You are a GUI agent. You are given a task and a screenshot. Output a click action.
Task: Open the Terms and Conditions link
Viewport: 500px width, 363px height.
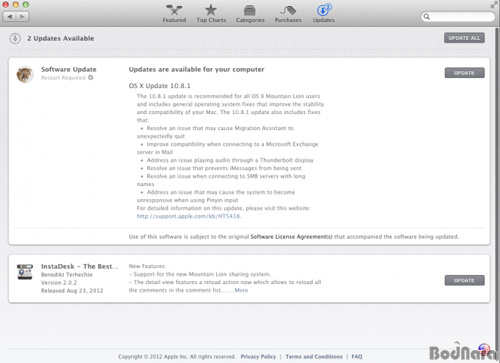[314, 356]
